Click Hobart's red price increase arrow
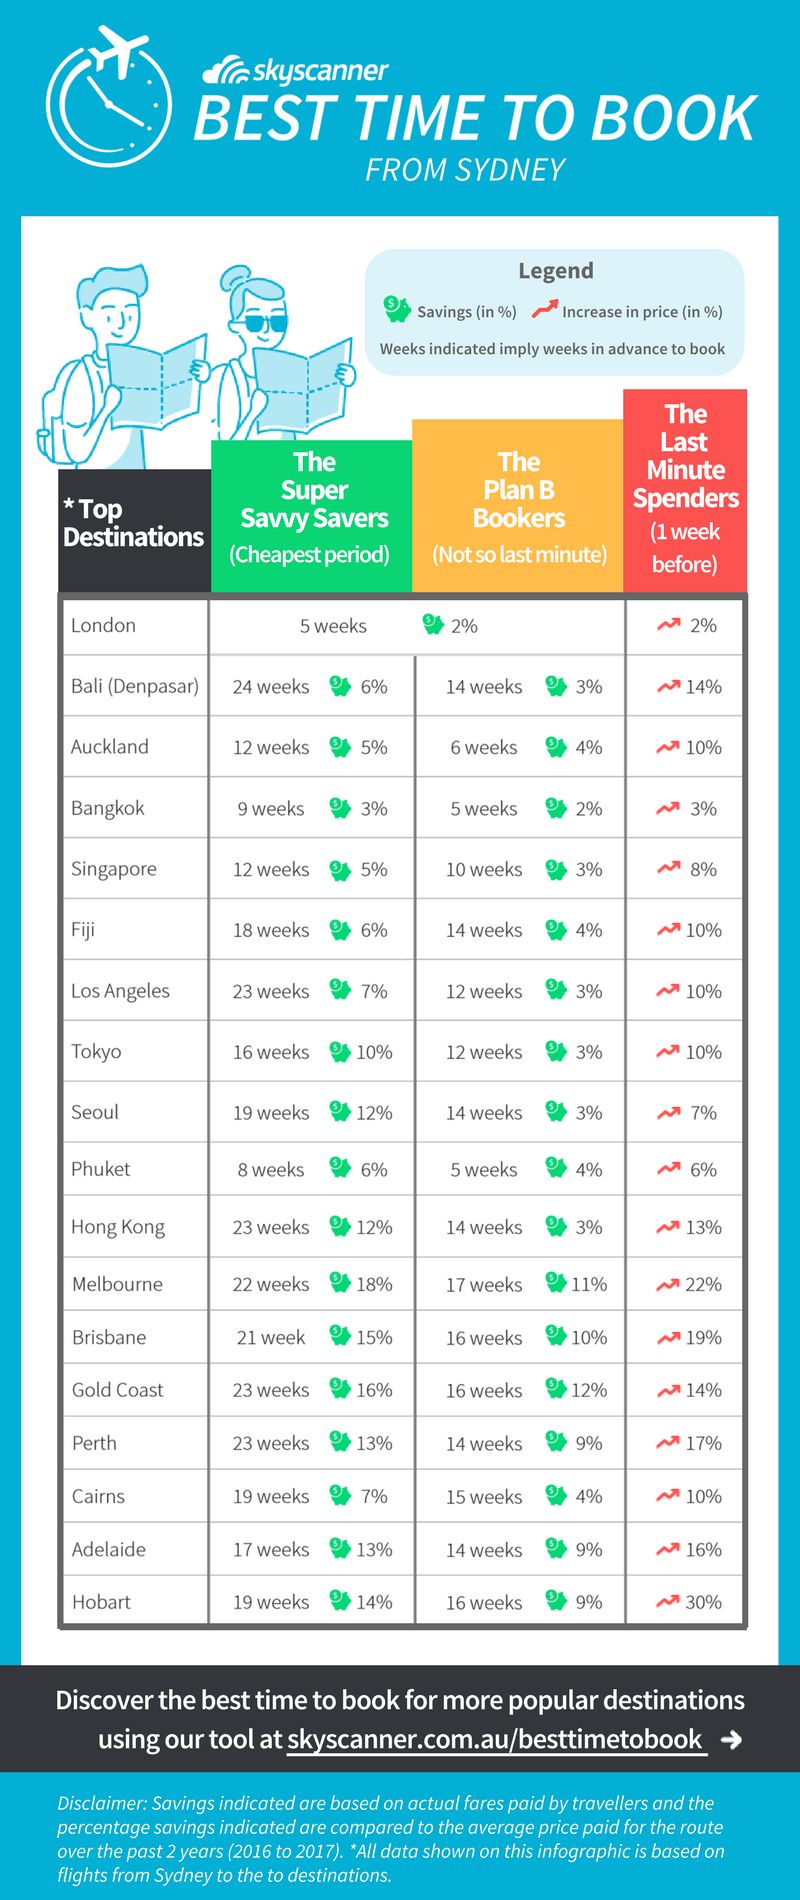This screenshot has width=800, height=1900. (x=668, y=1601)
